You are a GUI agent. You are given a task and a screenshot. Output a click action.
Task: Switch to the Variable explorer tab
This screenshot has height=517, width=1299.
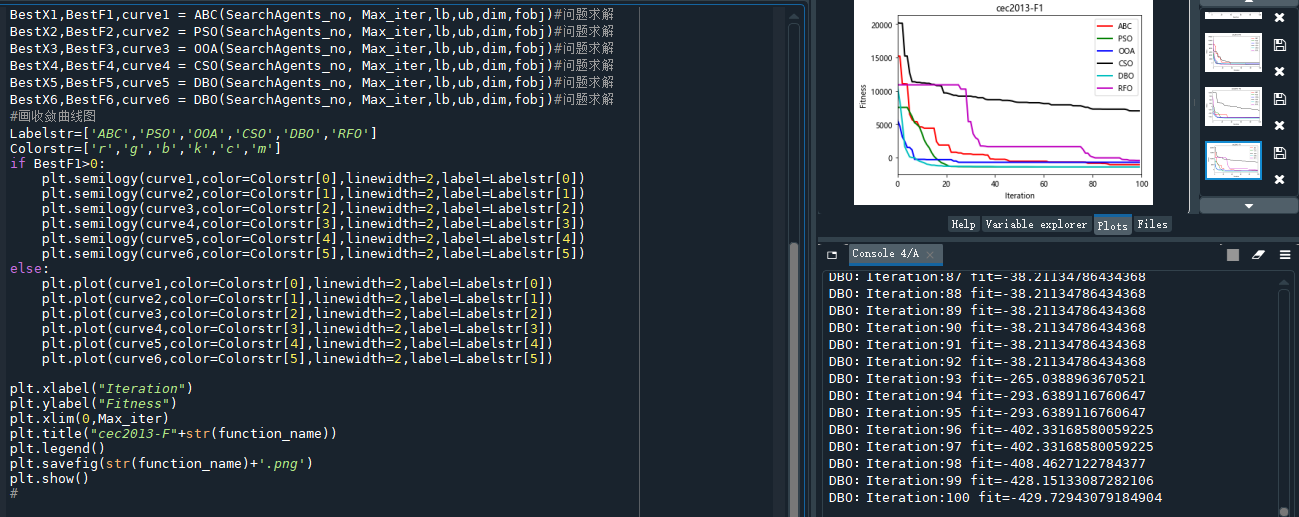1036,225
